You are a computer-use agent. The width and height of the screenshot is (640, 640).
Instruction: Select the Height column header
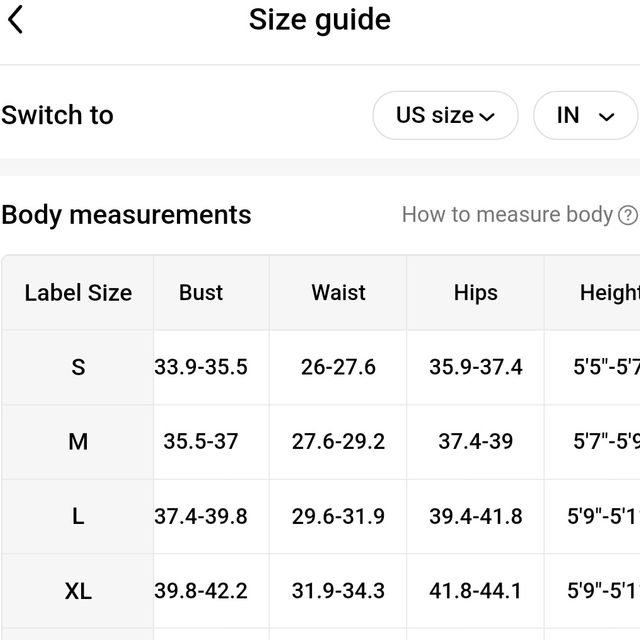coord(610,293)
